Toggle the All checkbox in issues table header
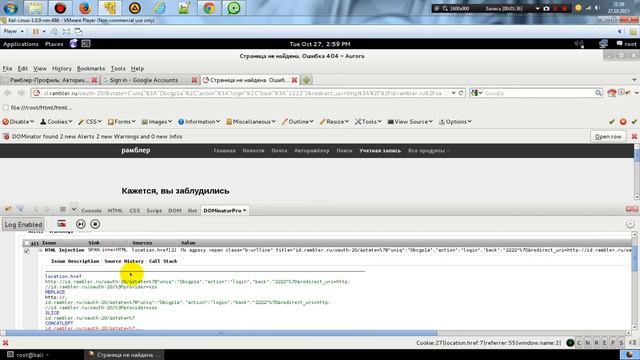The image size is (640, 360). [27, 243]
